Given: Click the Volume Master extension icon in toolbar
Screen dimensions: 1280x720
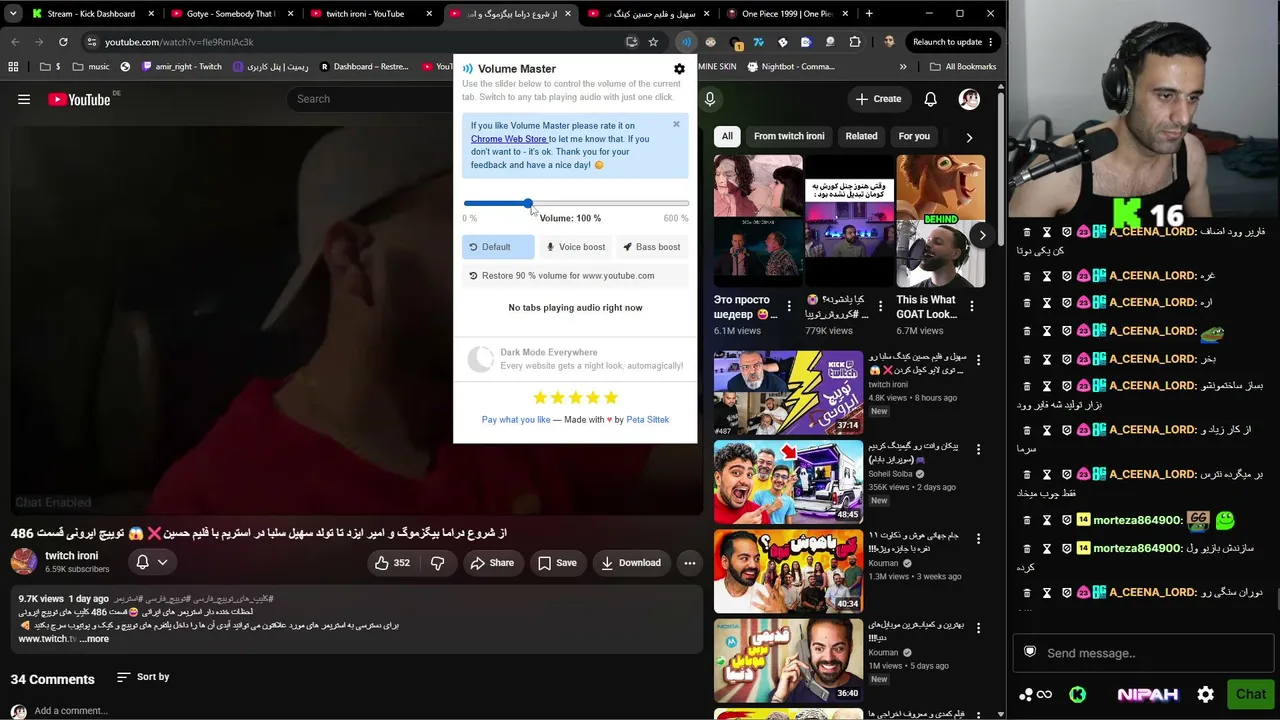Looking at the screenshot, I should coord(686,42).
